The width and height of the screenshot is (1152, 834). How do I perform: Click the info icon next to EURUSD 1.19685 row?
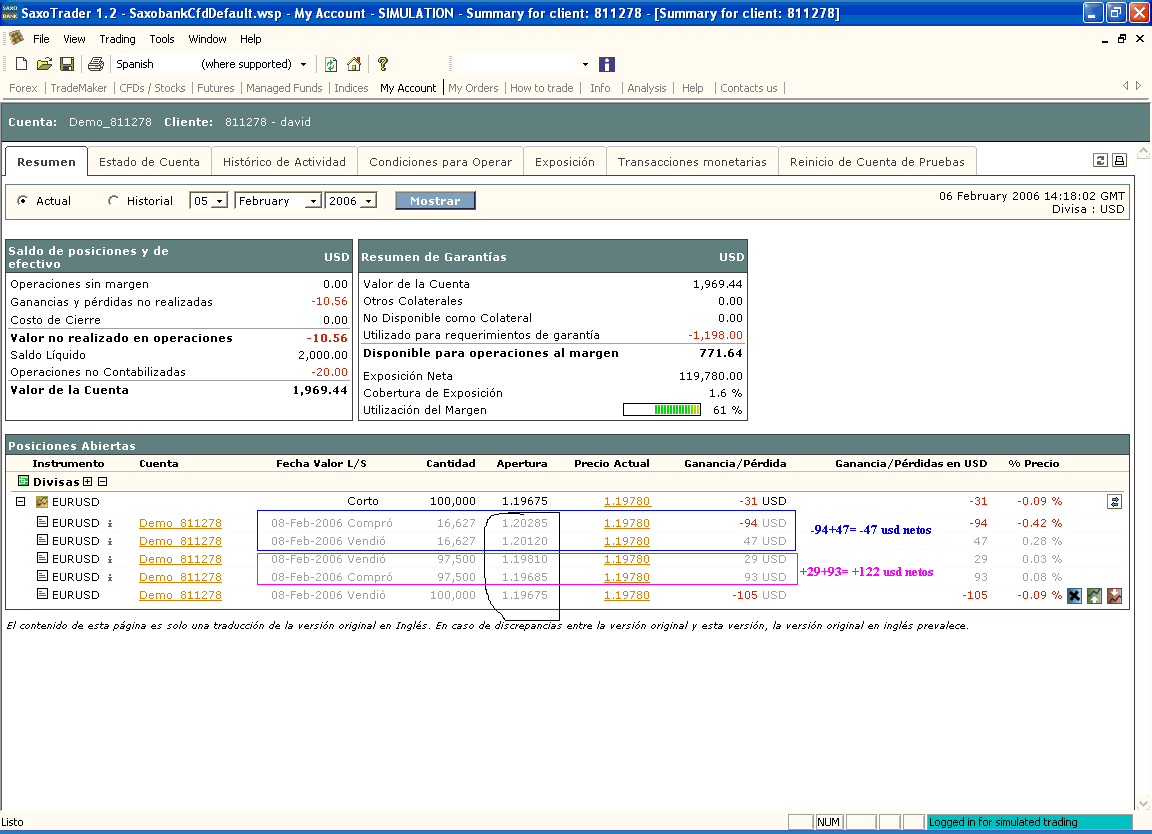click(x=110, y=578)
